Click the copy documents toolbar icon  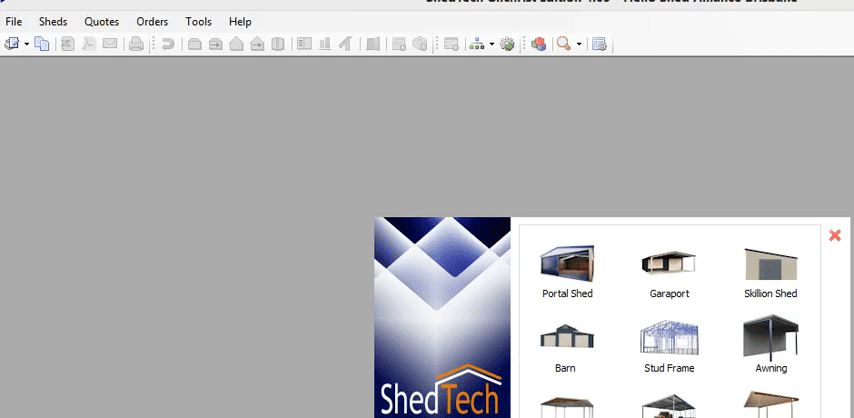point(42,44)
